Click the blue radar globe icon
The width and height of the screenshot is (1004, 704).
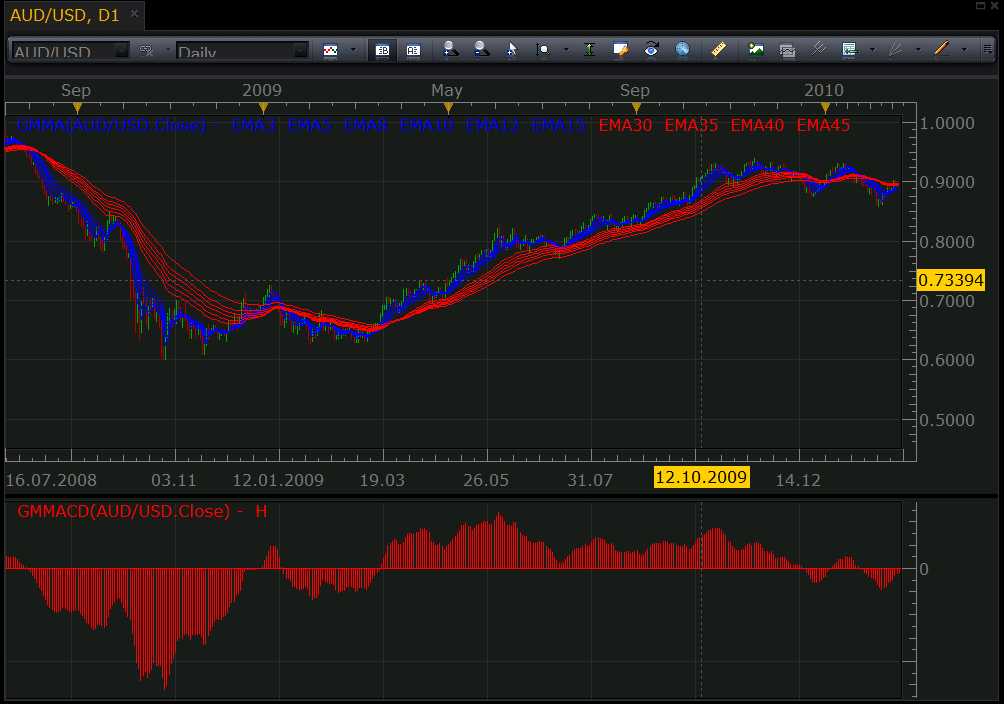tap(683, 49)
